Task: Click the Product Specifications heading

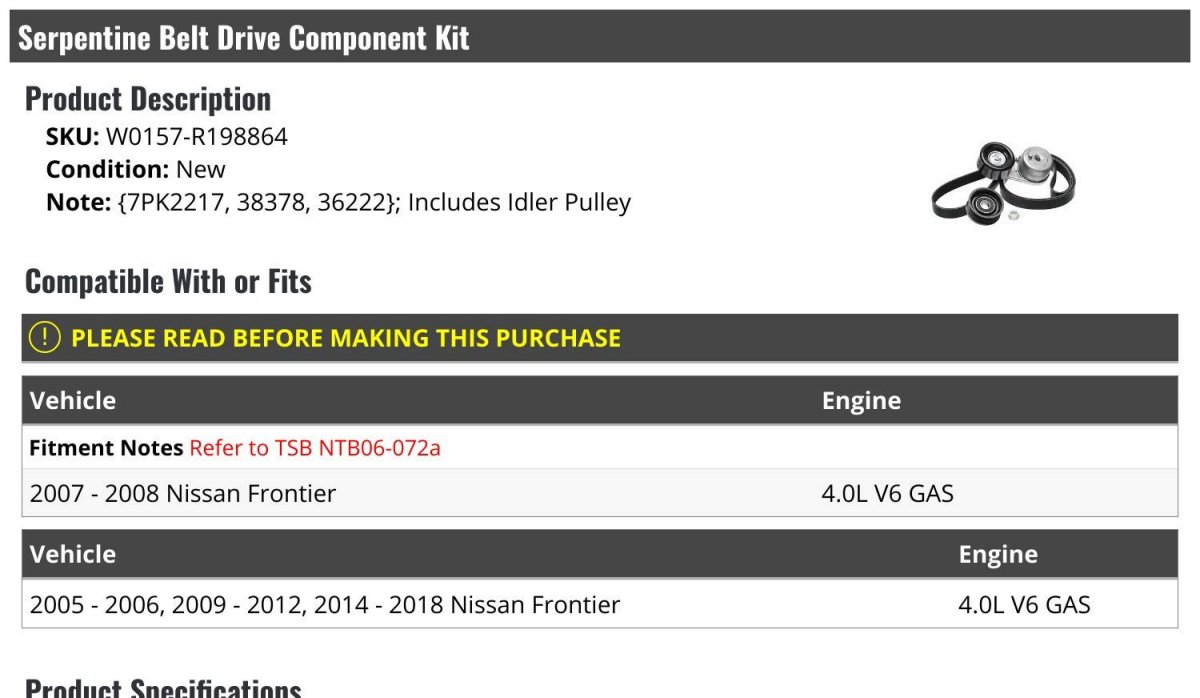Action: (x=163, y=687)
